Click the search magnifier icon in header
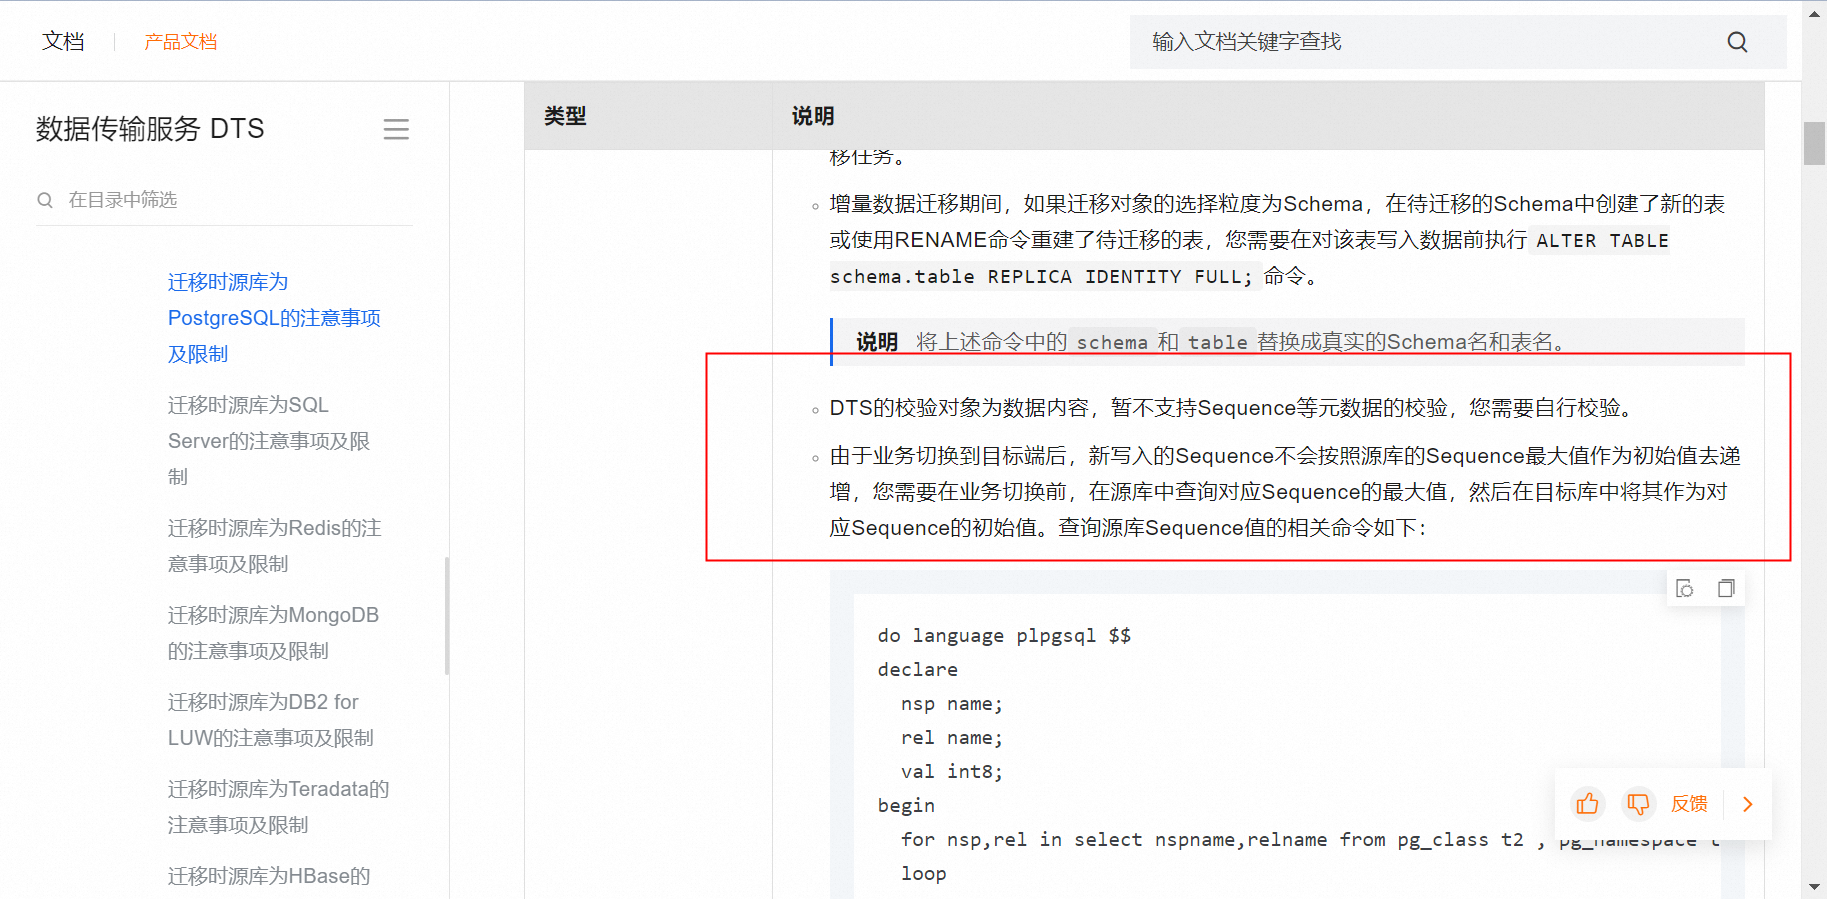The width and height of the screenshot is (1827, 899). pyautogui.click(x=1737, y=42)
